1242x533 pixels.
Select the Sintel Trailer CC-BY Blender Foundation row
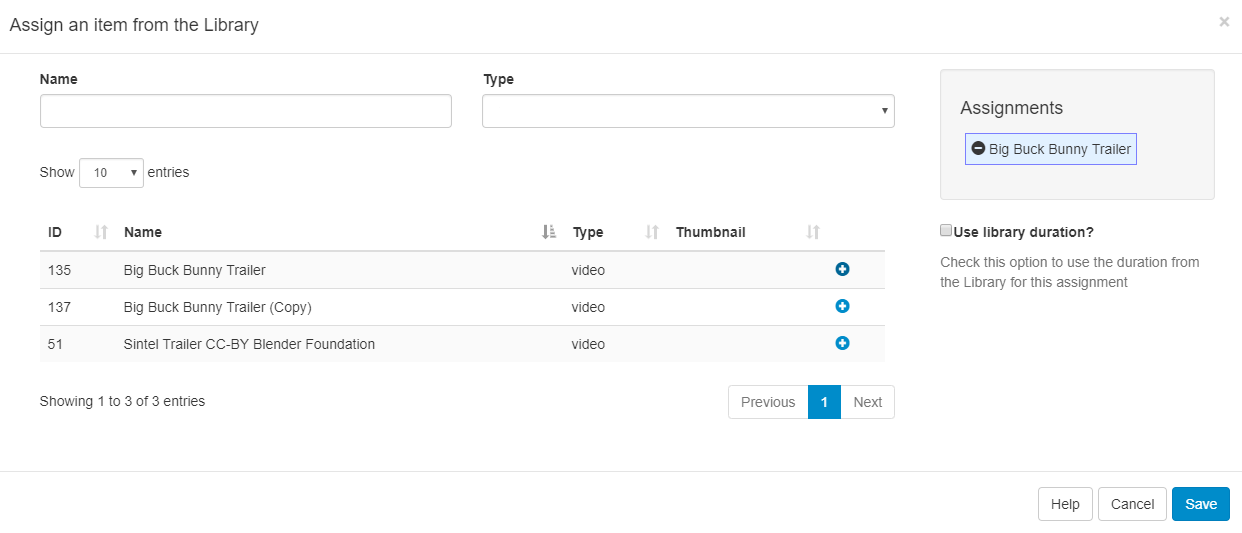249,344
